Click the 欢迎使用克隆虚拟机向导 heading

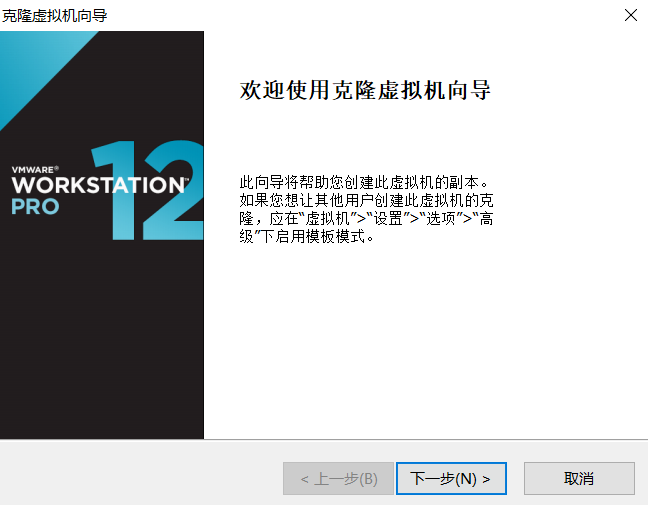click(365, 90)
